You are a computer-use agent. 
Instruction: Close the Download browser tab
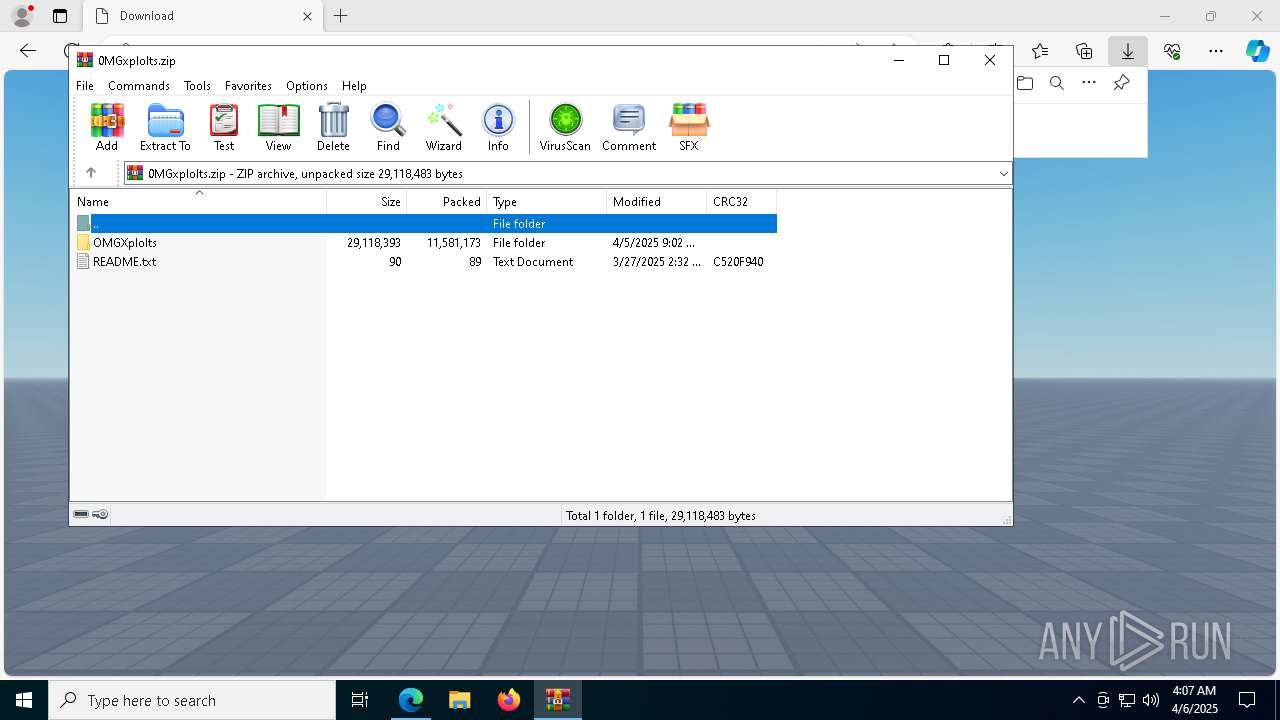pos(307,16)
